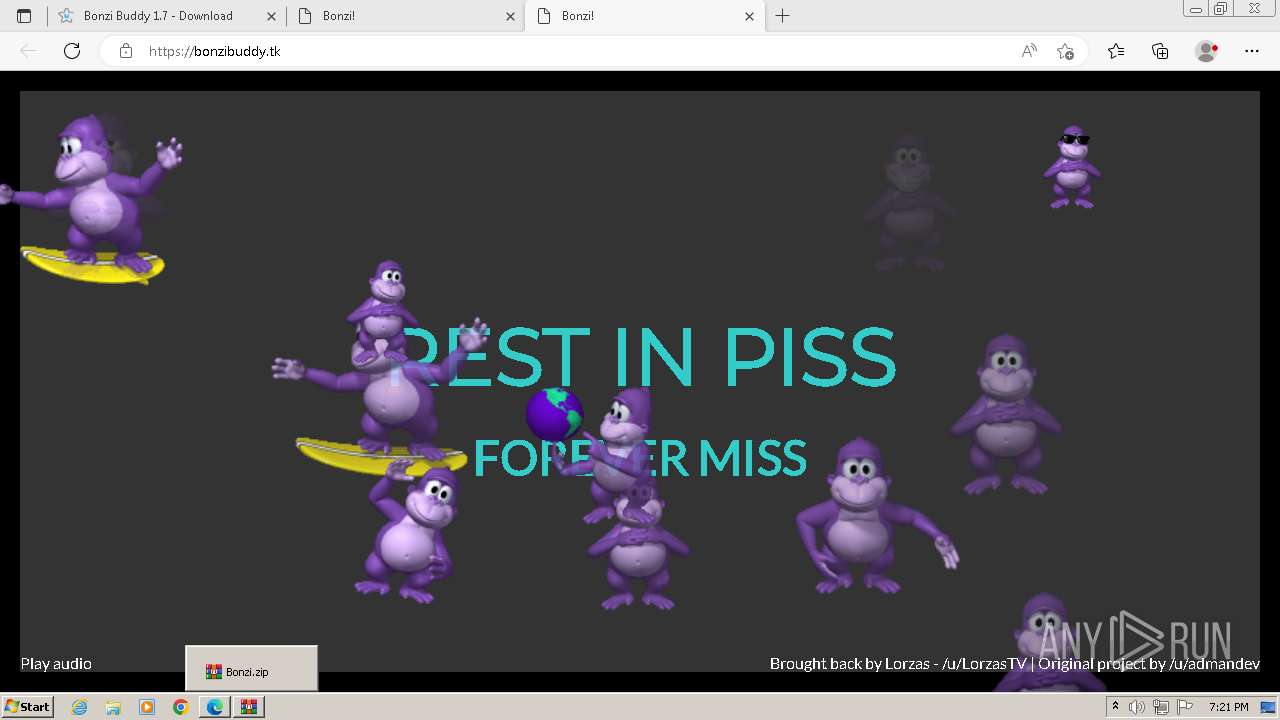Click the spinning purple globe
1280x720 pixels.
point(555,414)
